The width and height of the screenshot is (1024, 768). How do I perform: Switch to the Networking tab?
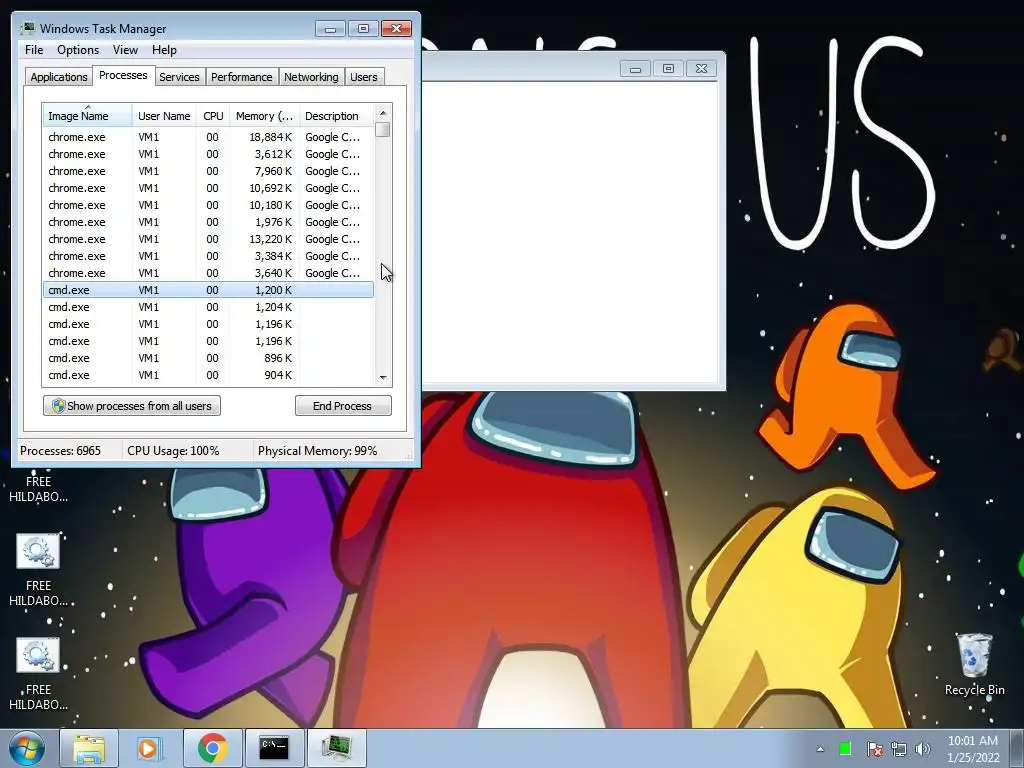pyautogui.click(x=311, y=77)
